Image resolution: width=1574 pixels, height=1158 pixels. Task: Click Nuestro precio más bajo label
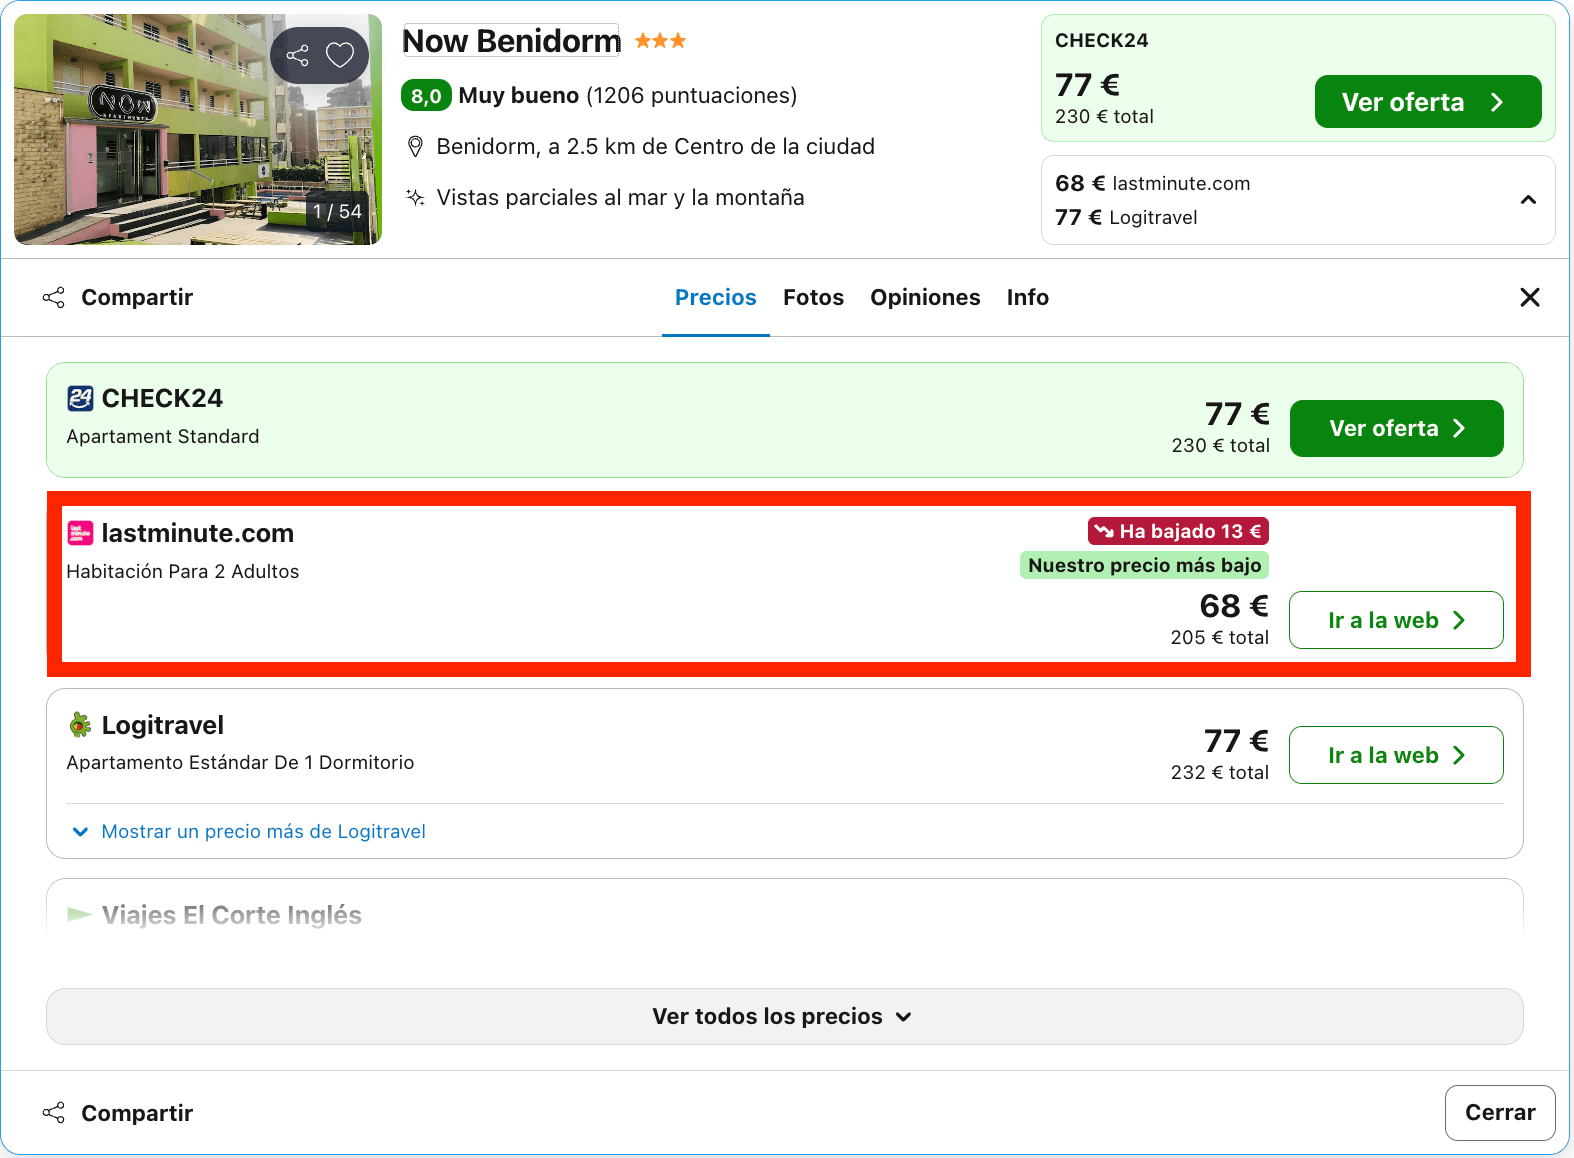coord(1144,565)
